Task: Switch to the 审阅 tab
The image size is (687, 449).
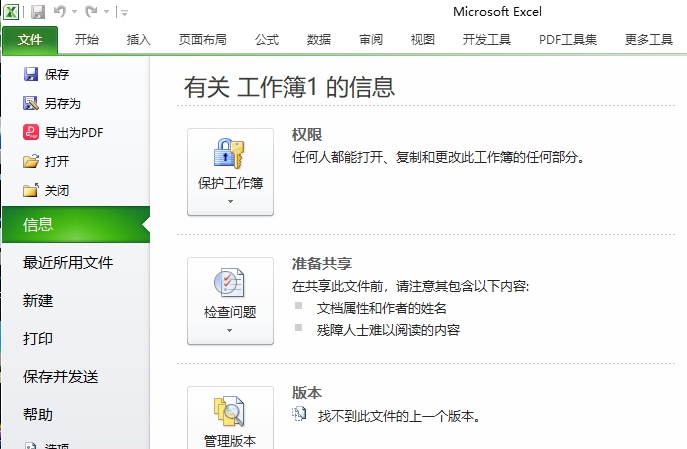Action: [371, 40]
